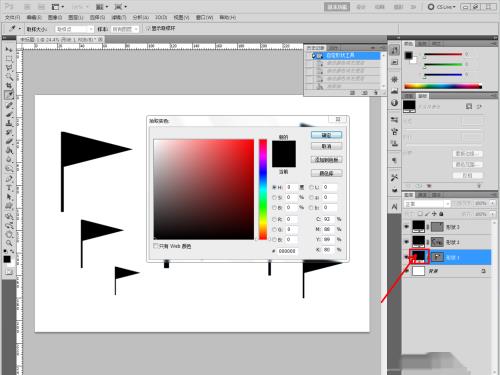Select the Zoom tool
The width and height of the screenshot is (500, 375).
tap(9, 243)
